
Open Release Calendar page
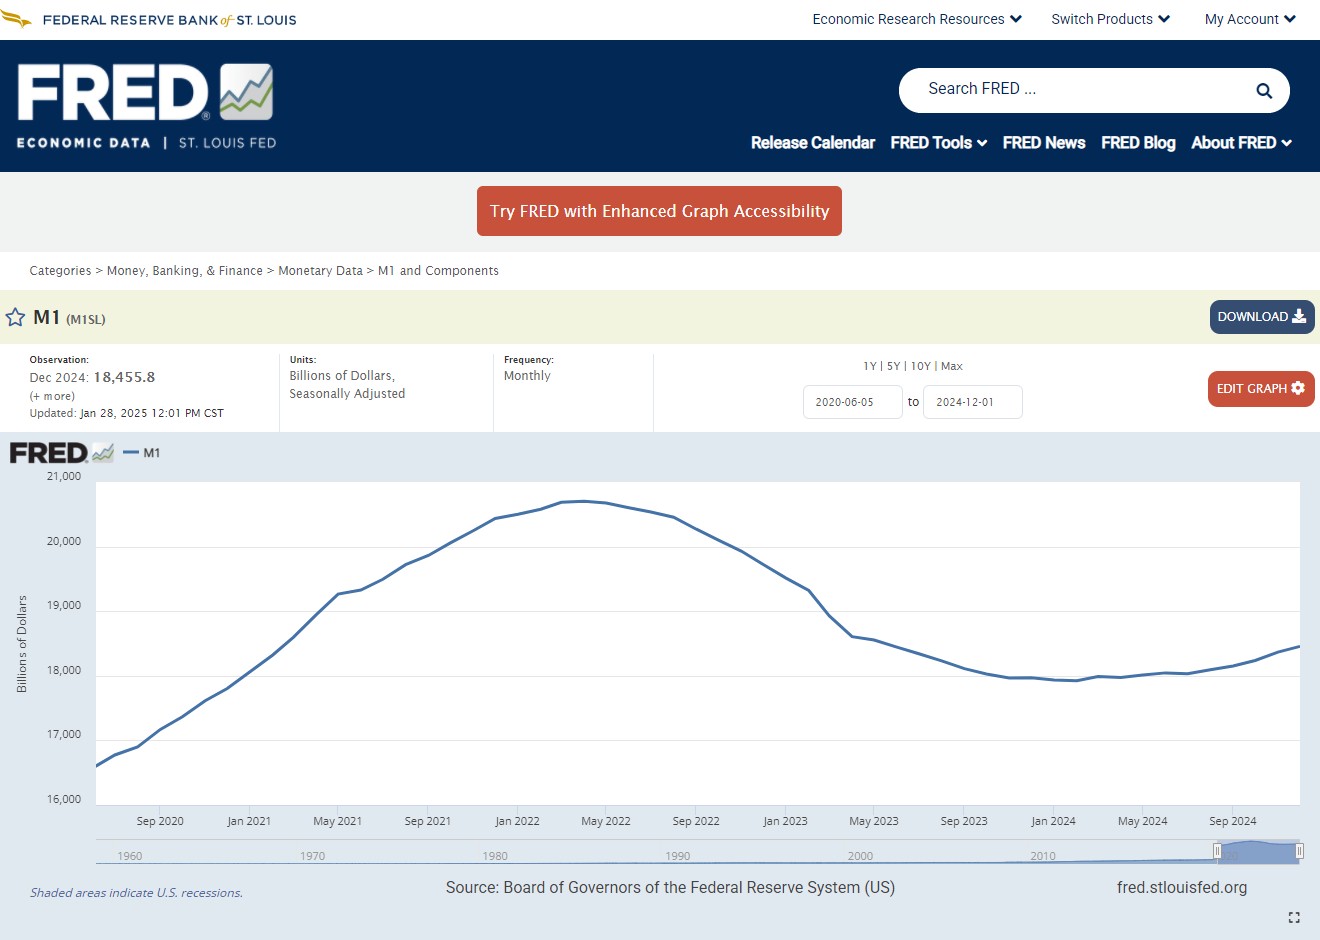813,143
